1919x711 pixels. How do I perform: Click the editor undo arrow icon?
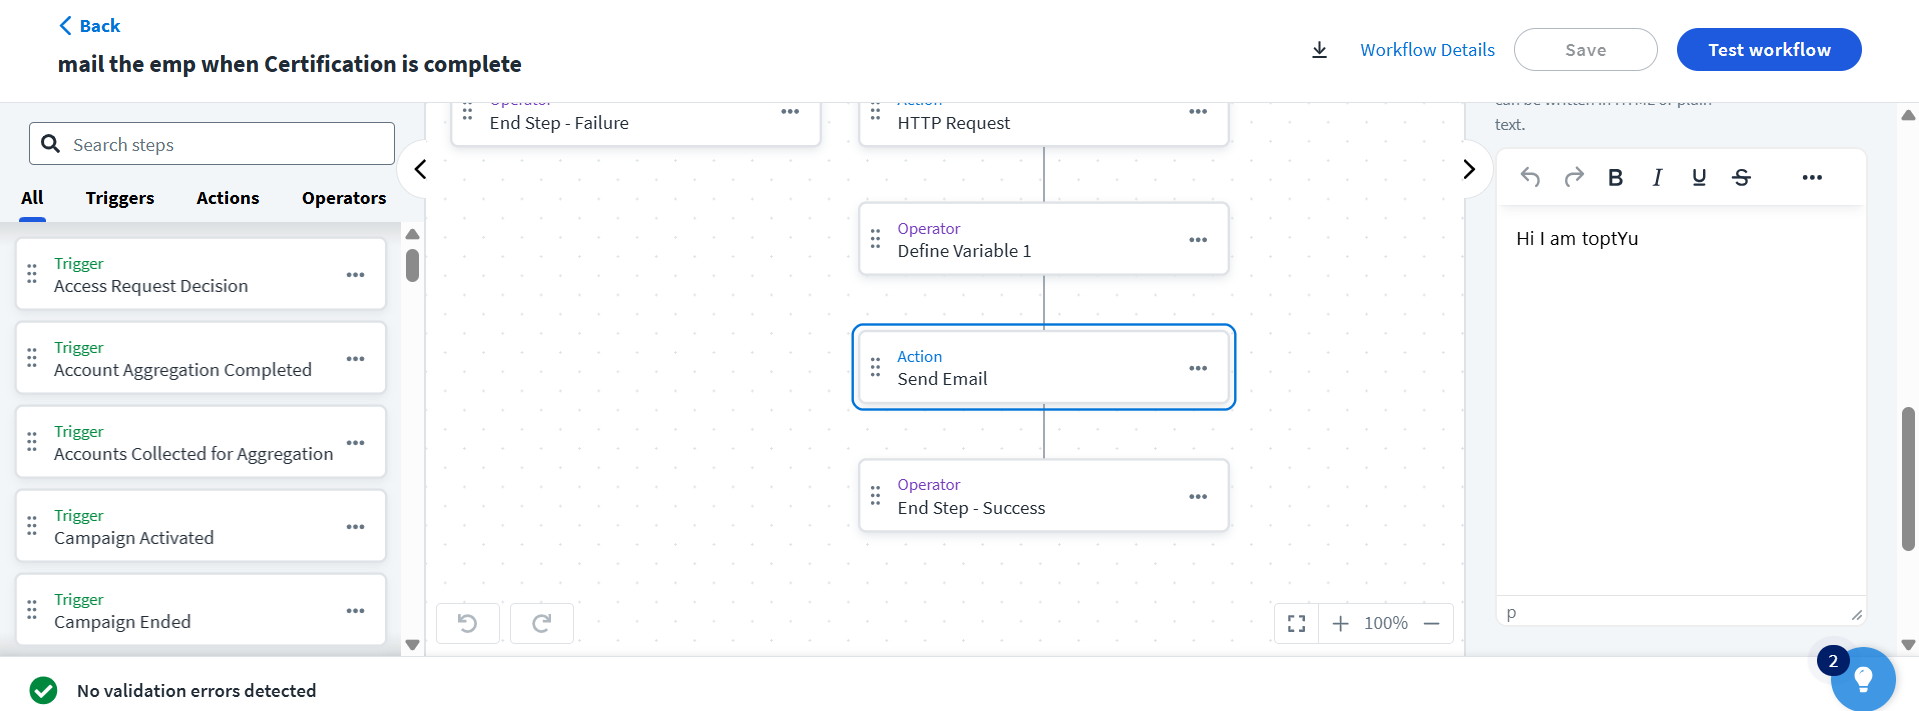[x=1530, y=177]
